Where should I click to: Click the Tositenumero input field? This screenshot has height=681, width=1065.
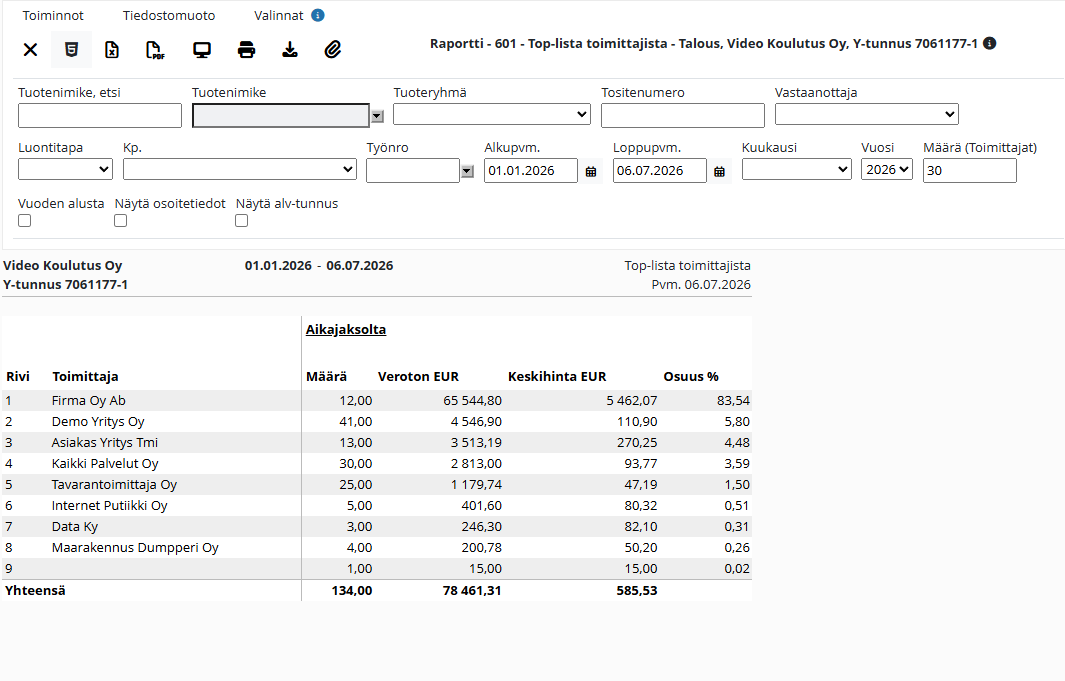683,115
